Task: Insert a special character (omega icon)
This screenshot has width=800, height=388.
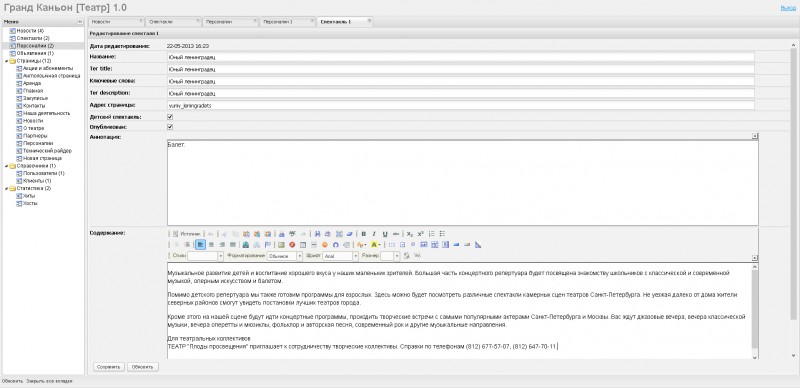Action: [x=335, y=245]
